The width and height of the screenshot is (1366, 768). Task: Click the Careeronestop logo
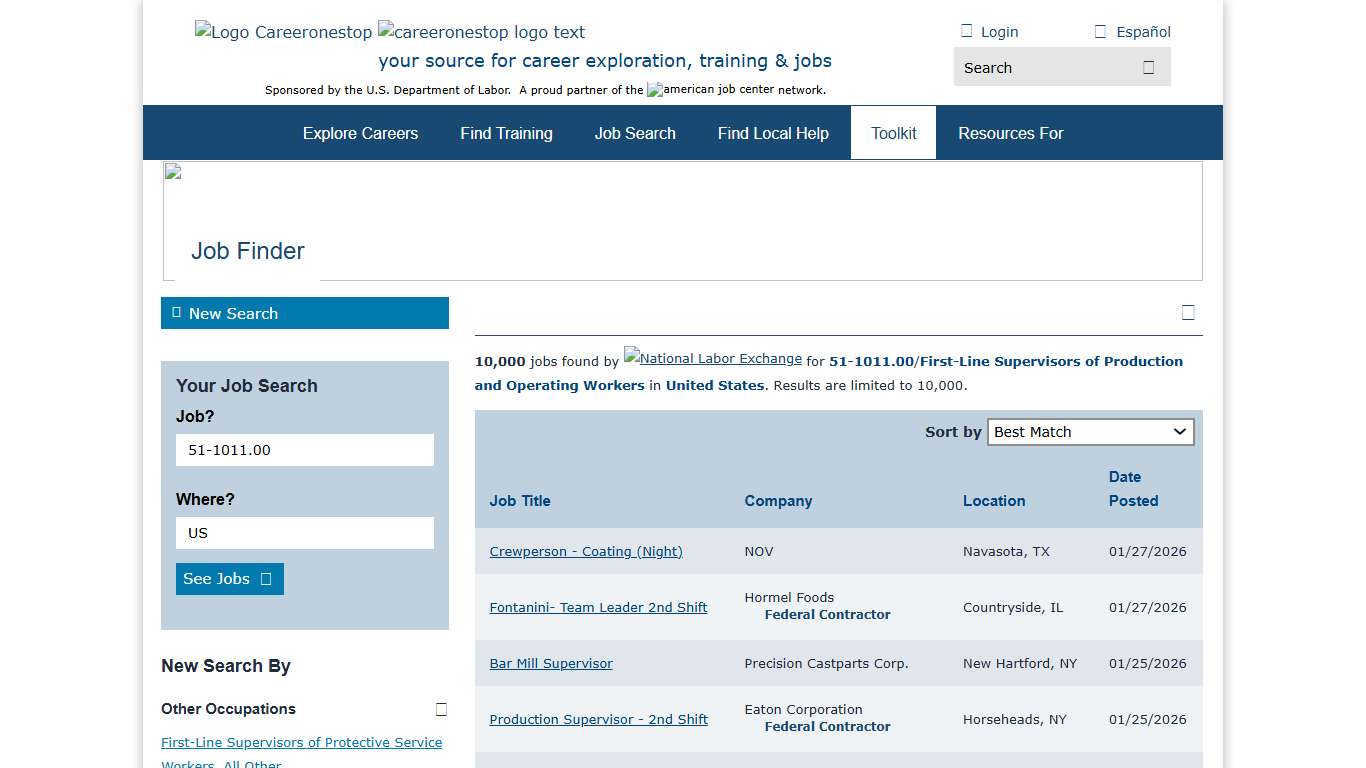click(x=283, y=31)
